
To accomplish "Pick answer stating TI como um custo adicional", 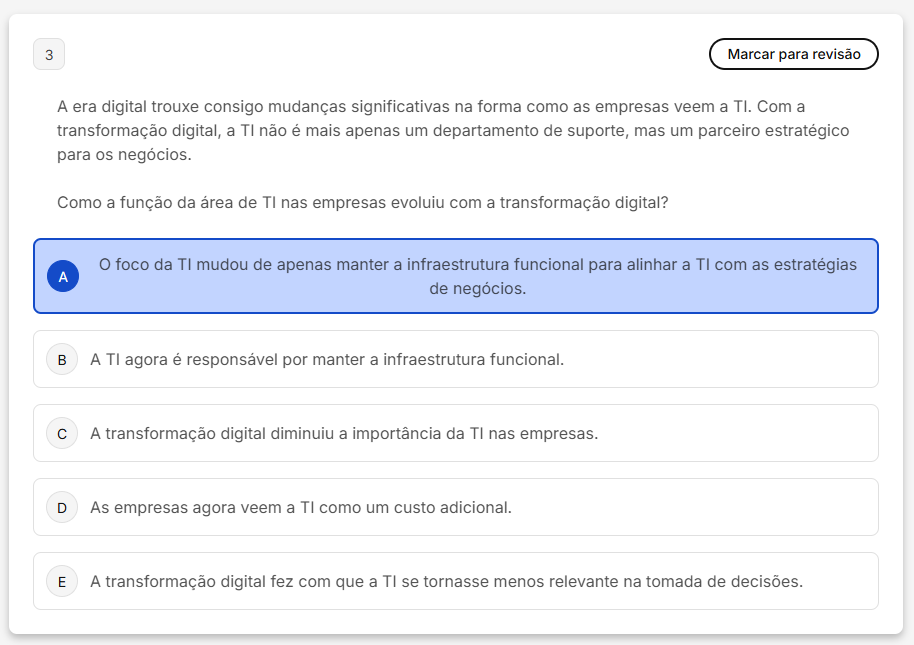I will click(300, 507).
